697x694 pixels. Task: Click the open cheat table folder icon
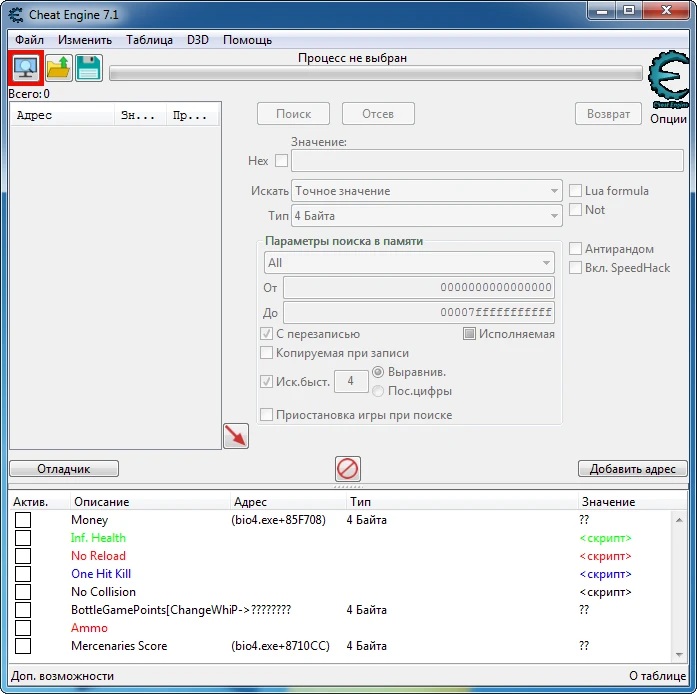[x=59, y=68]
